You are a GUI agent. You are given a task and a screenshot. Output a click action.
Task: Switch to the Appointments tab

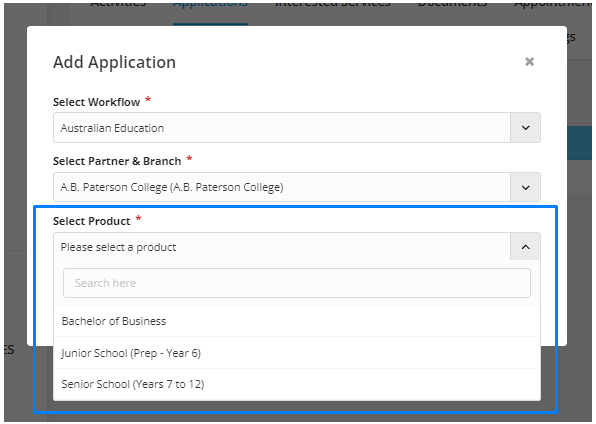[x=553, y=5]
